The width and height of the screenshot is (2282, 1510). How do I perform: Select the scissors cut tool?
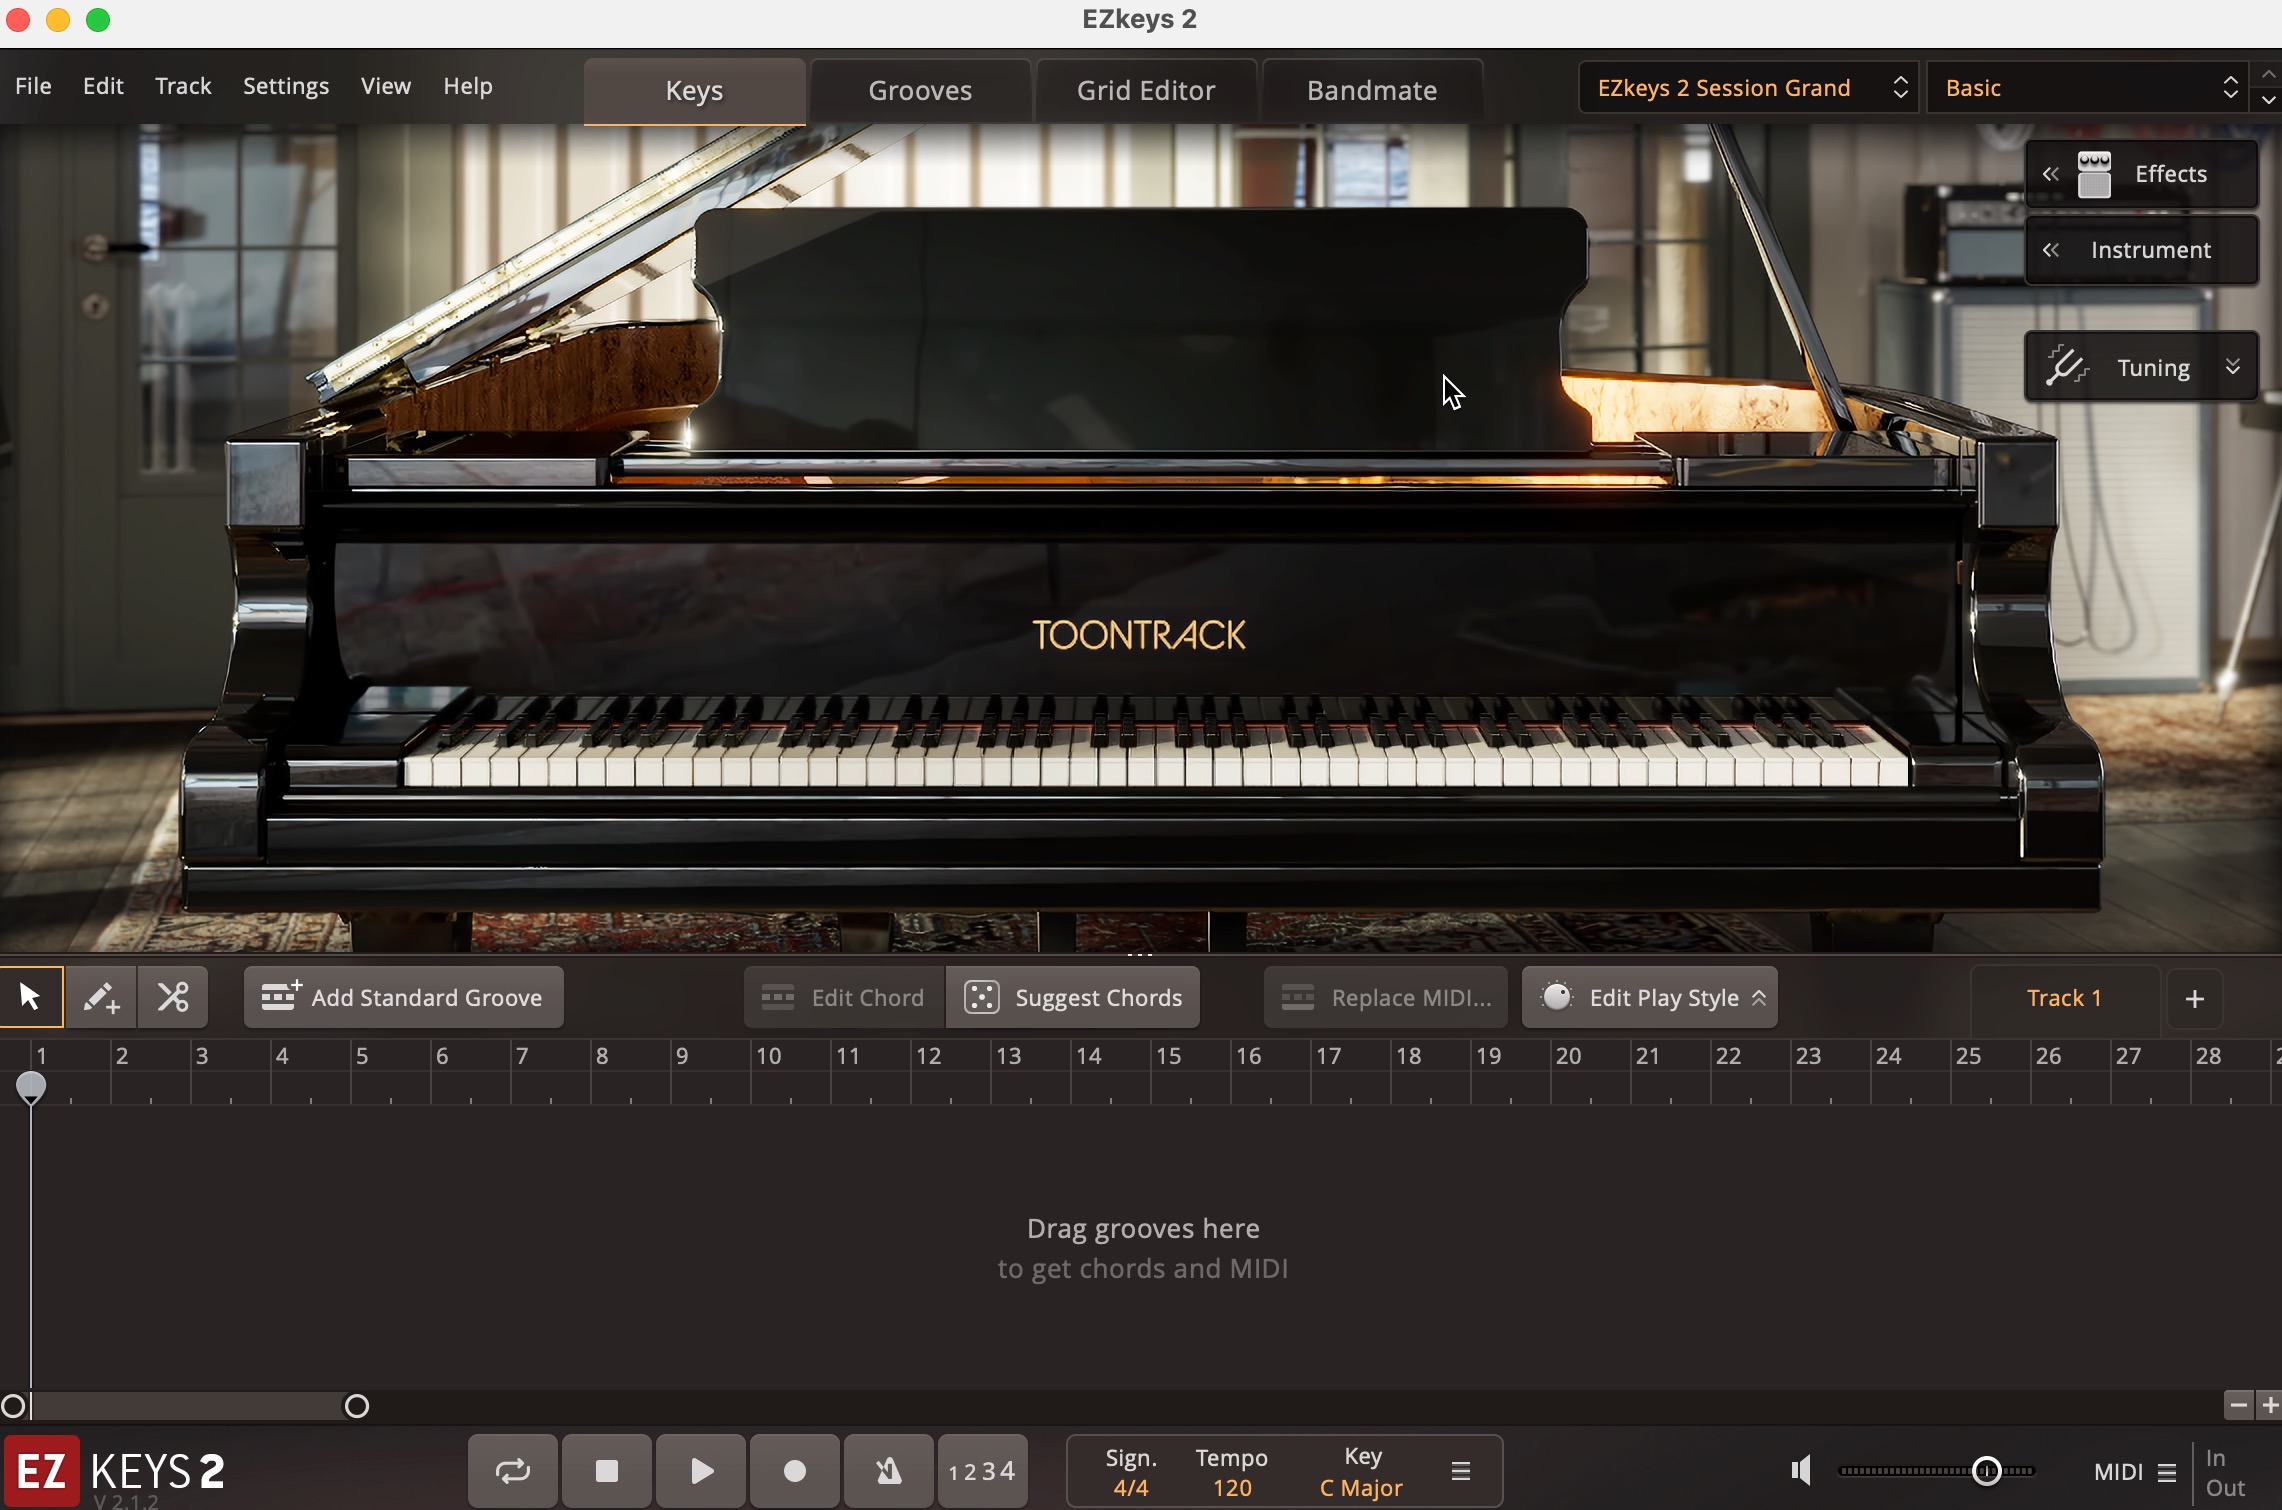tap(173, 997)
